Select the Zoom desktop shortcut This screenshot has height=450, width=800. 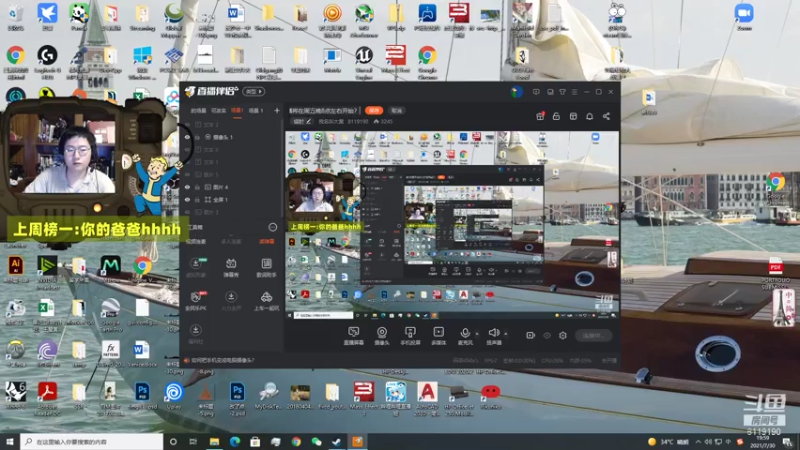pyautogui.click(x=744, y=17)
